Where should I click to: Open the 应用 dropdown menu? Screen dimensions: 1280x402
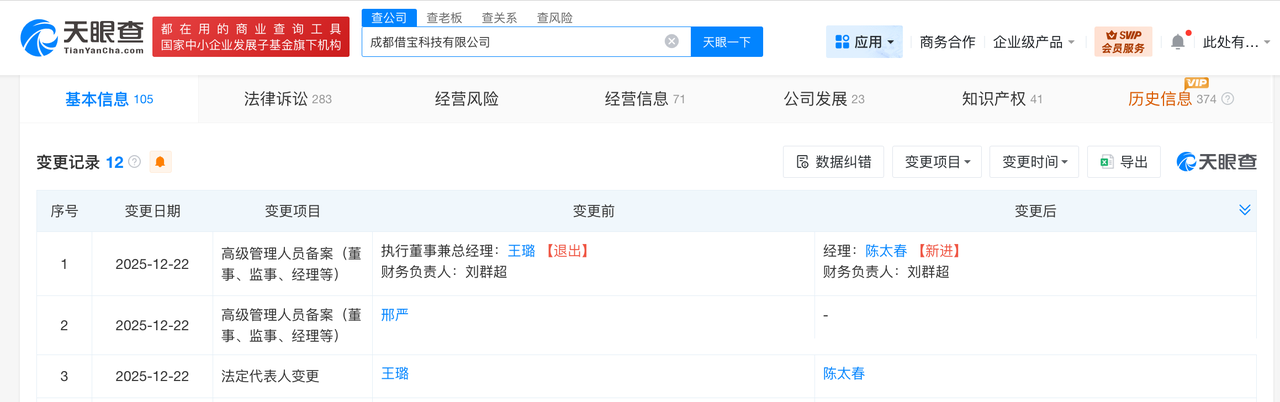click(865, 42)
